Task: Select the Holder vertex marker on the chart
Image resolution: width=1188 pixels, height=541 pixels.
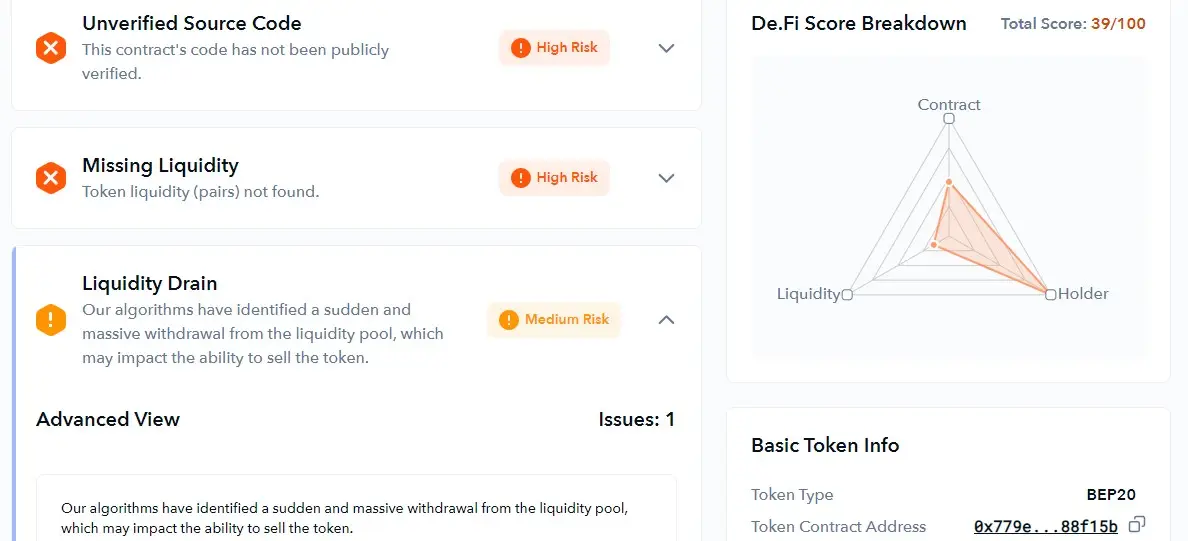Action: pyautogui.click(x=1050, y=294)
